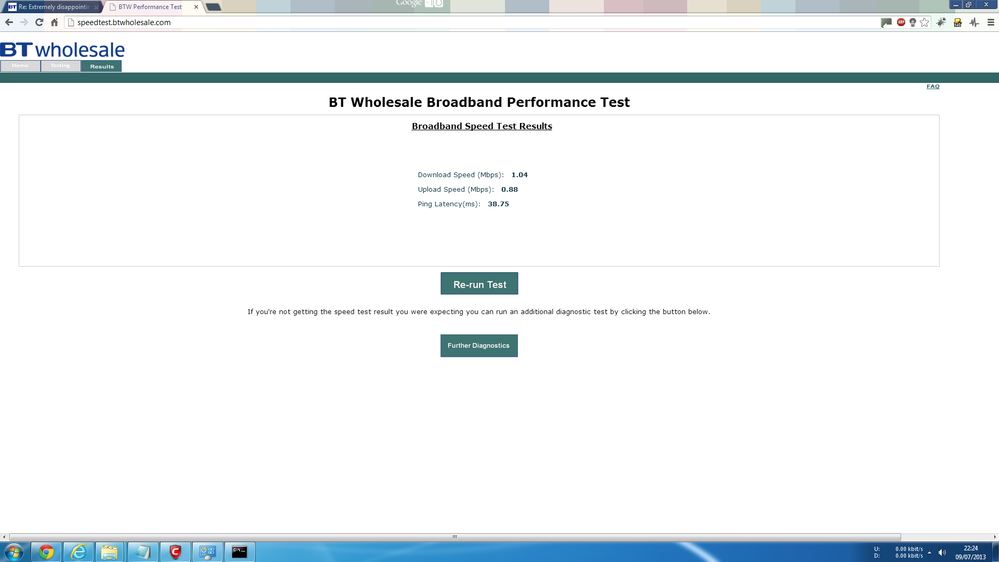Click 'BT Wholesale Broadband Performance Test' title
999x562 pixels.
479,103
